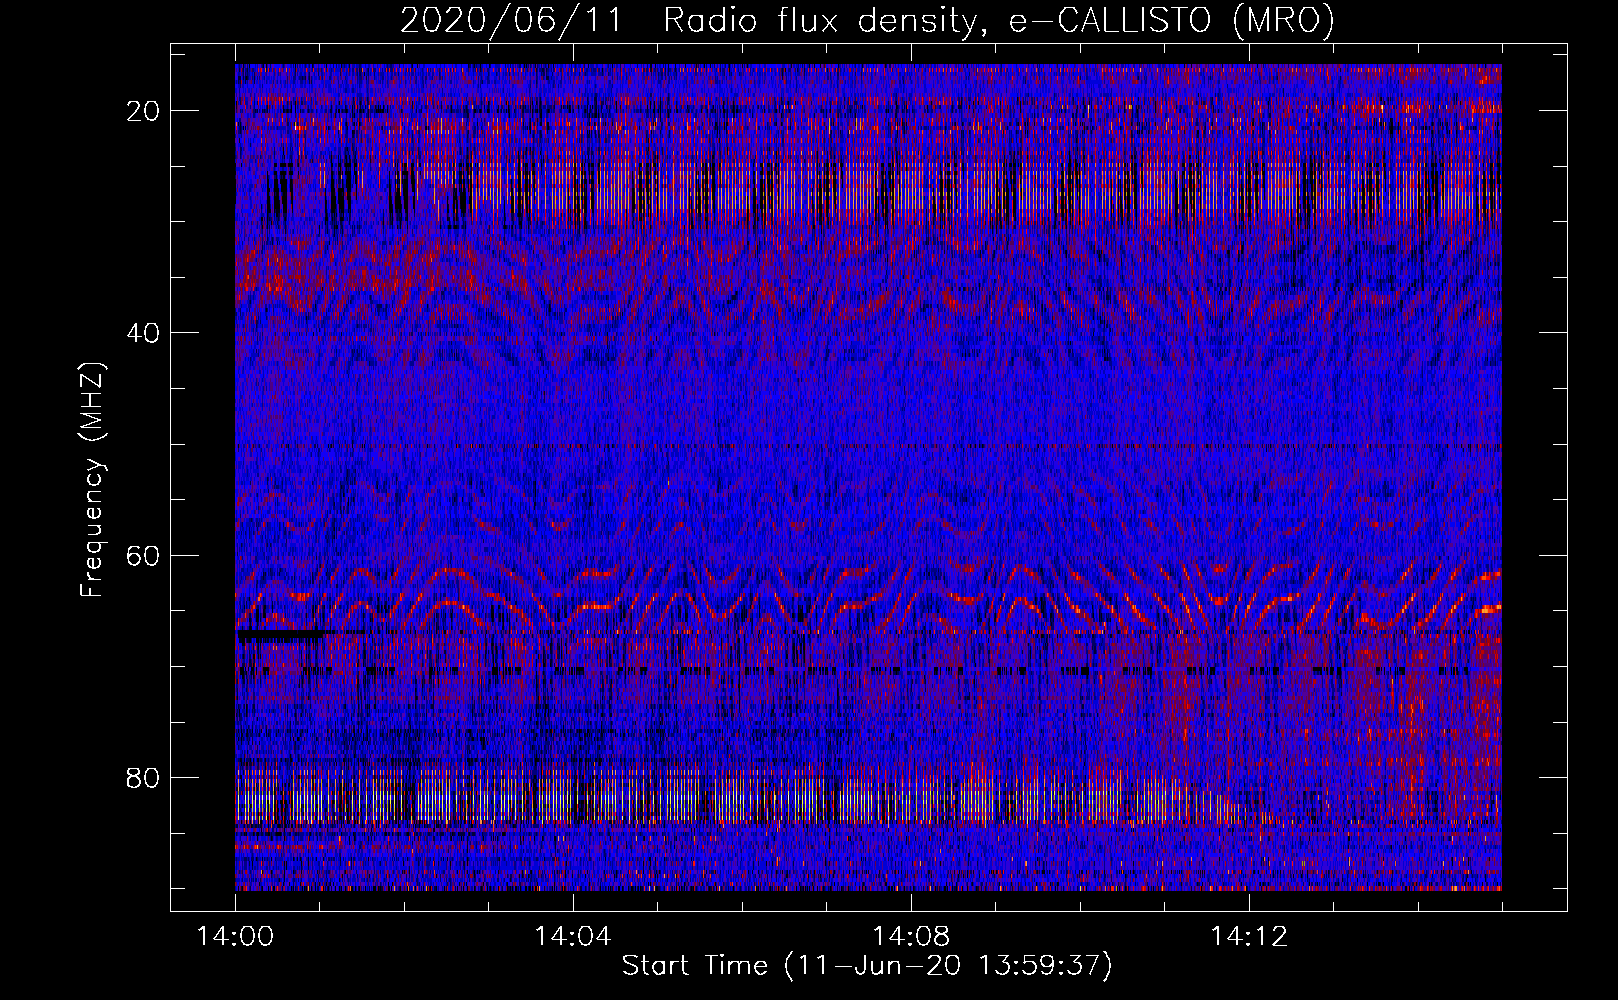This screenshot has height=1000, width=1618.
Task: Click the plot title naming e-CALLISTO (MRO)
Action: (867, 21)
